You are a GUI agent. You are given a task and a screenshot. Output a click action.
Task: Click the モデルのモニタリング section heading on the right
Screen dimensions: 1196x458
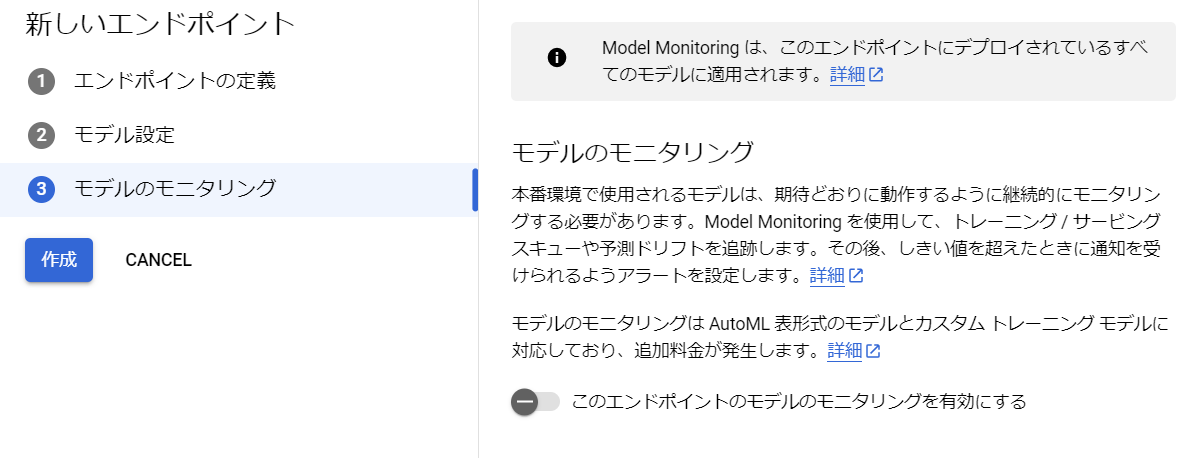pyautogui.click(x=632, y=151)
